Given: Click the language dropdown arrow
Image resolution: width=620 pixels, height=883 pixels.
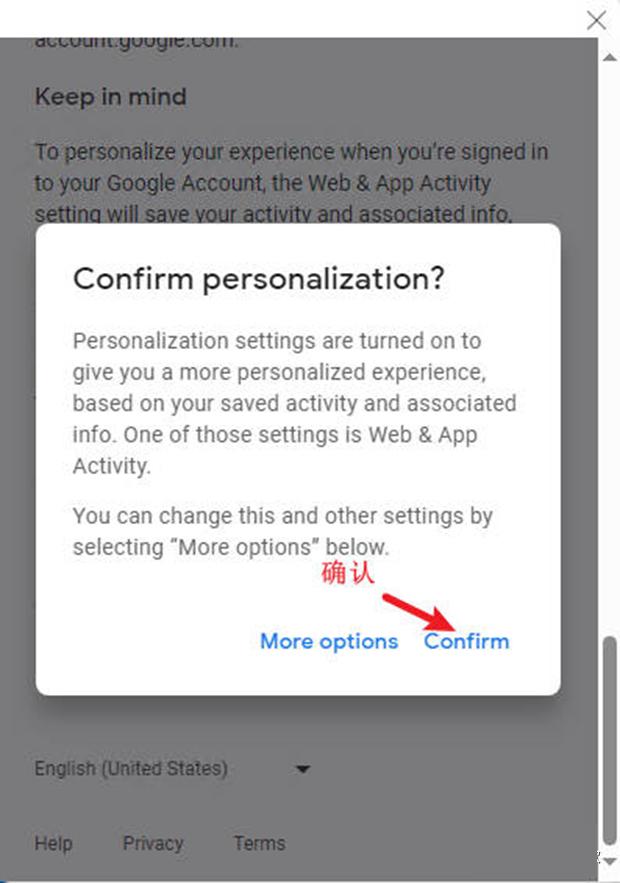Looking at the screenshot, I should point(303,769).
